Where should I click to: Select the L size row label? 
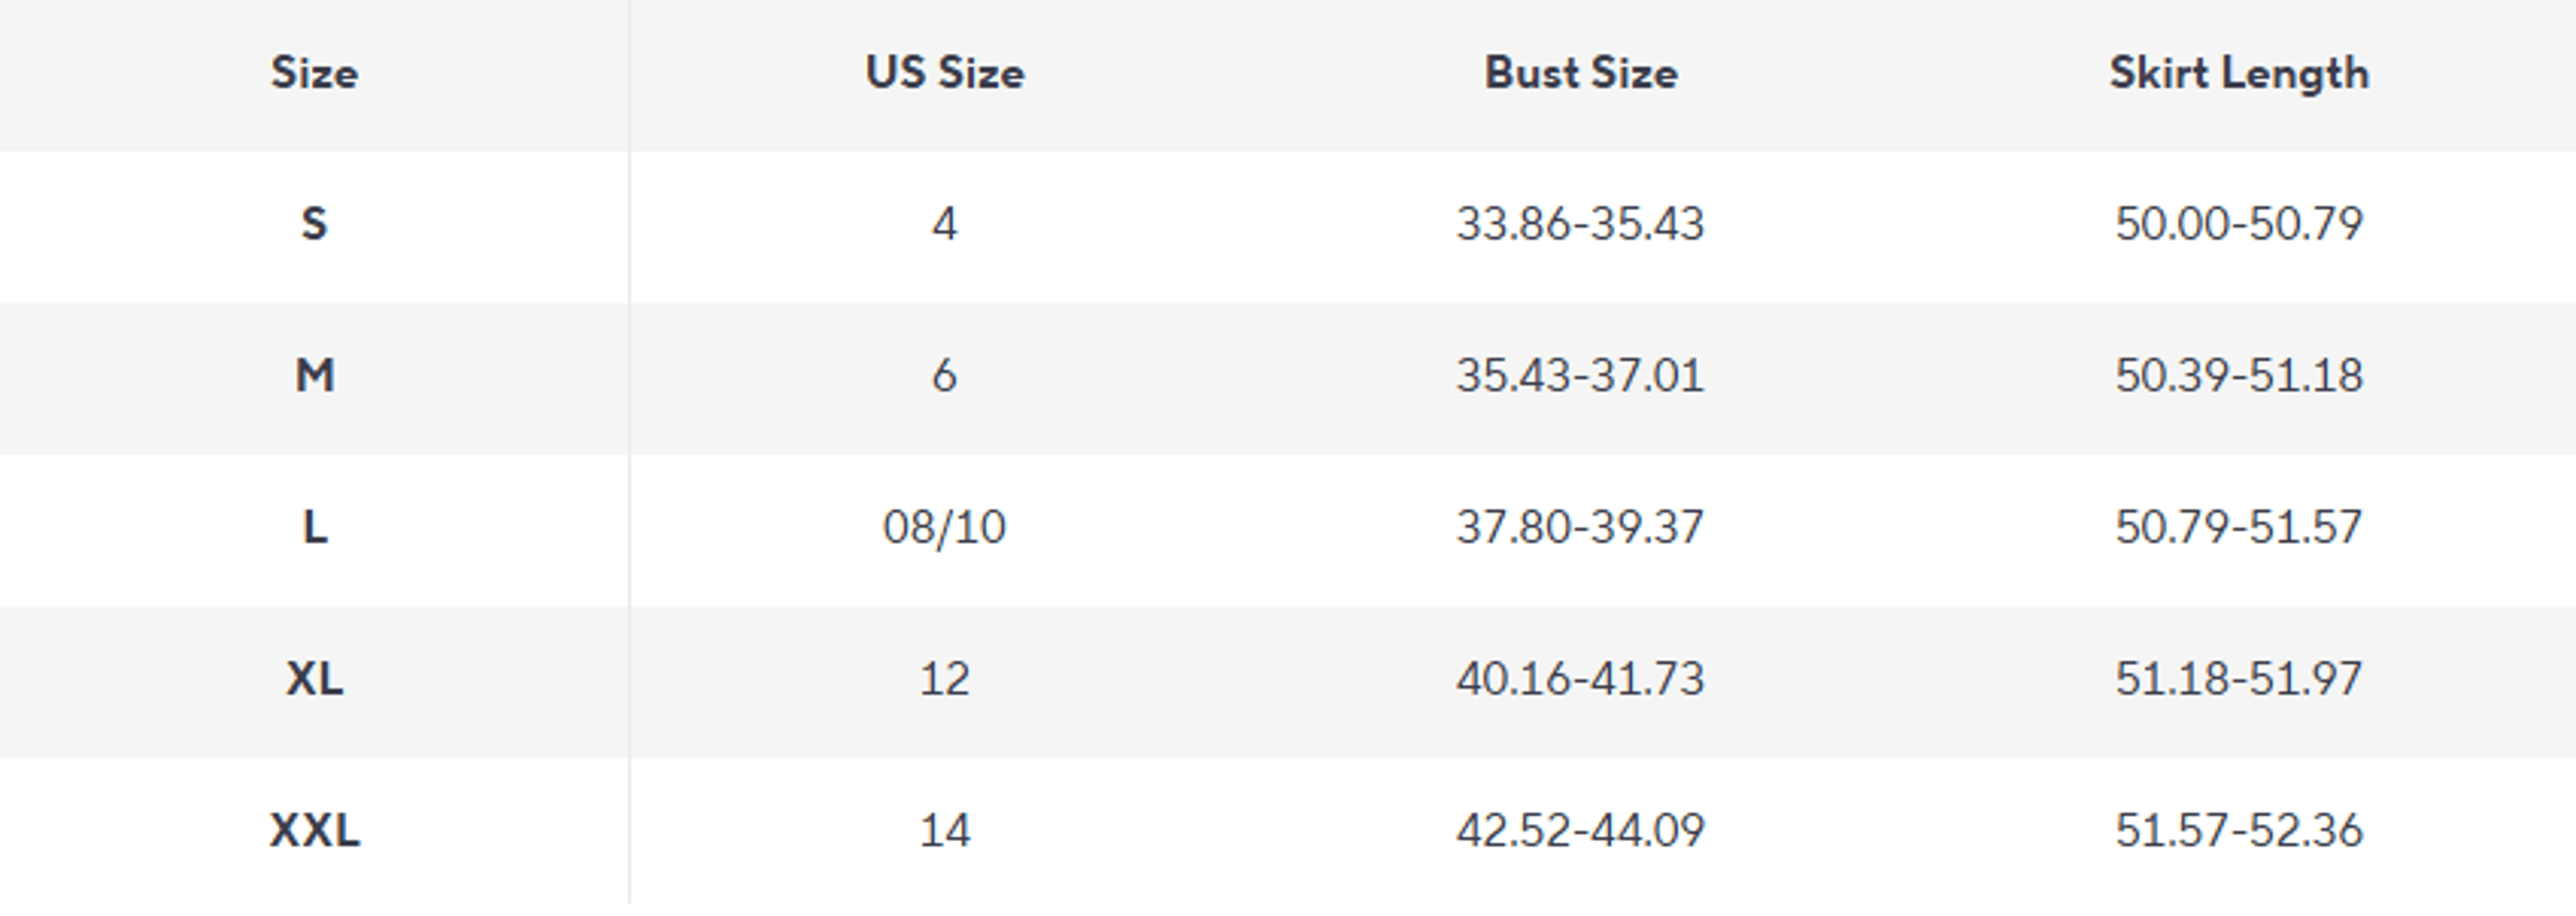pos(314,527)
